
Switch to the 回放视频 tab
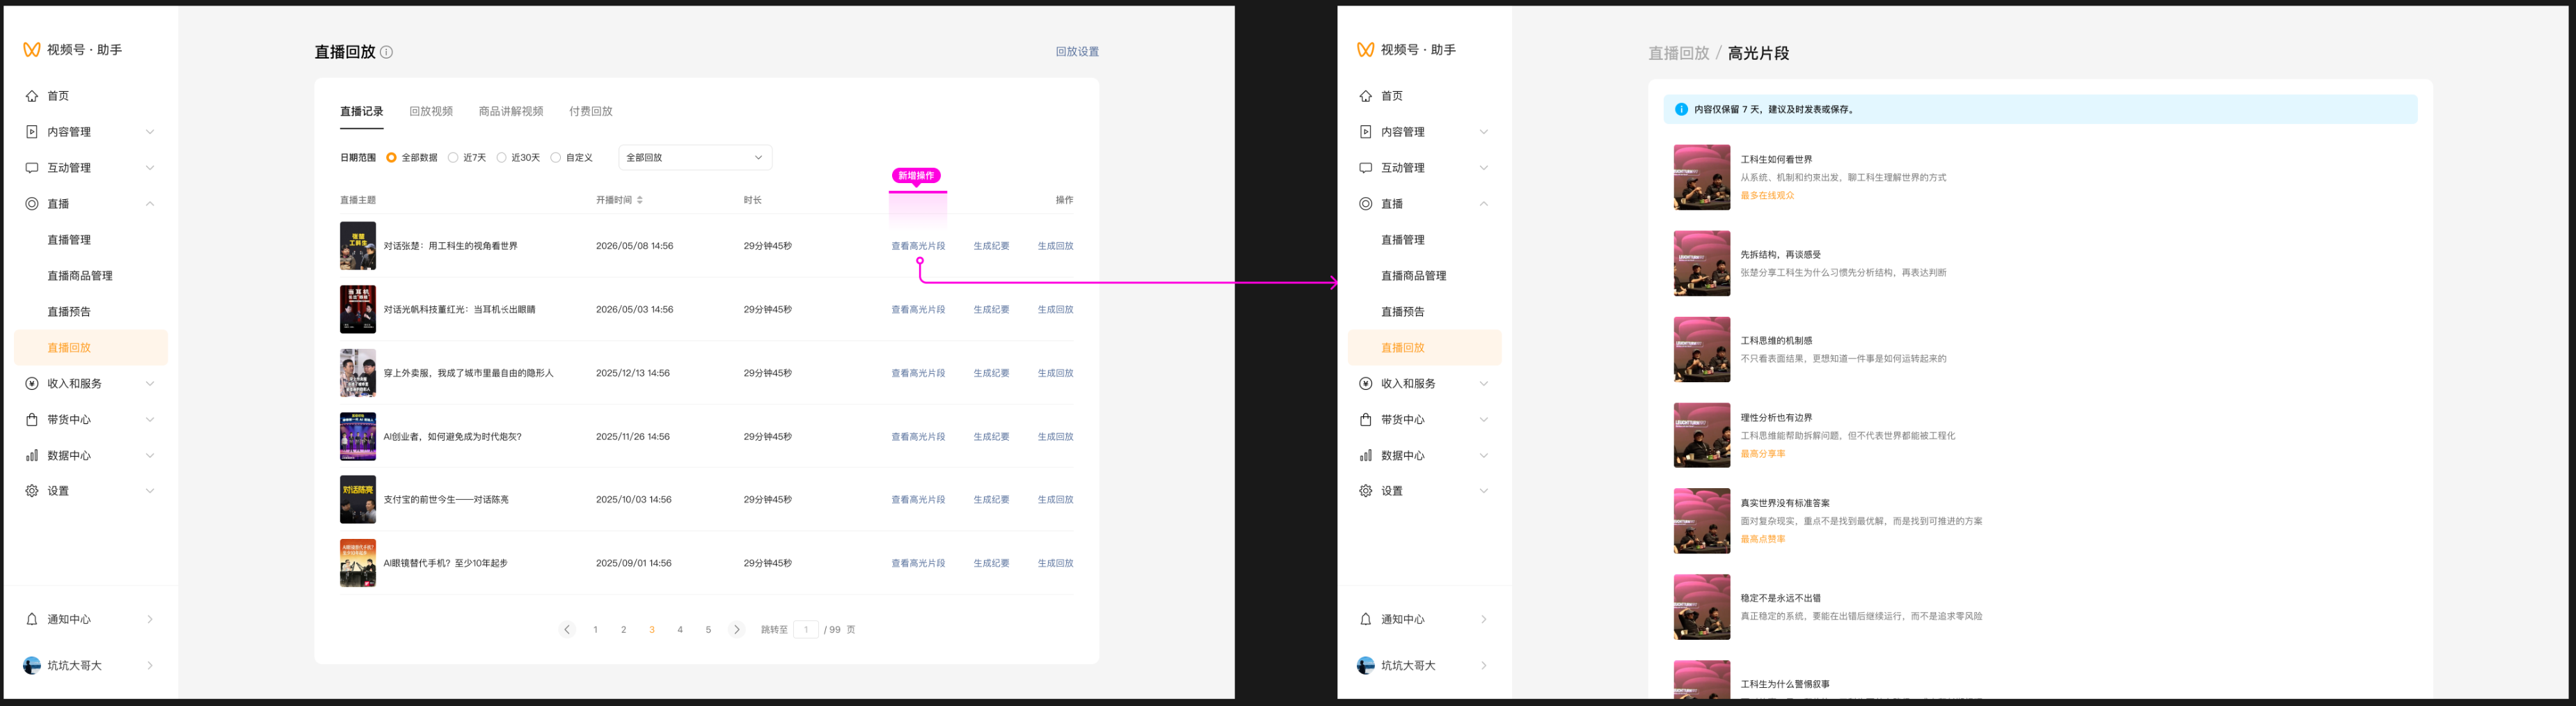431,111
